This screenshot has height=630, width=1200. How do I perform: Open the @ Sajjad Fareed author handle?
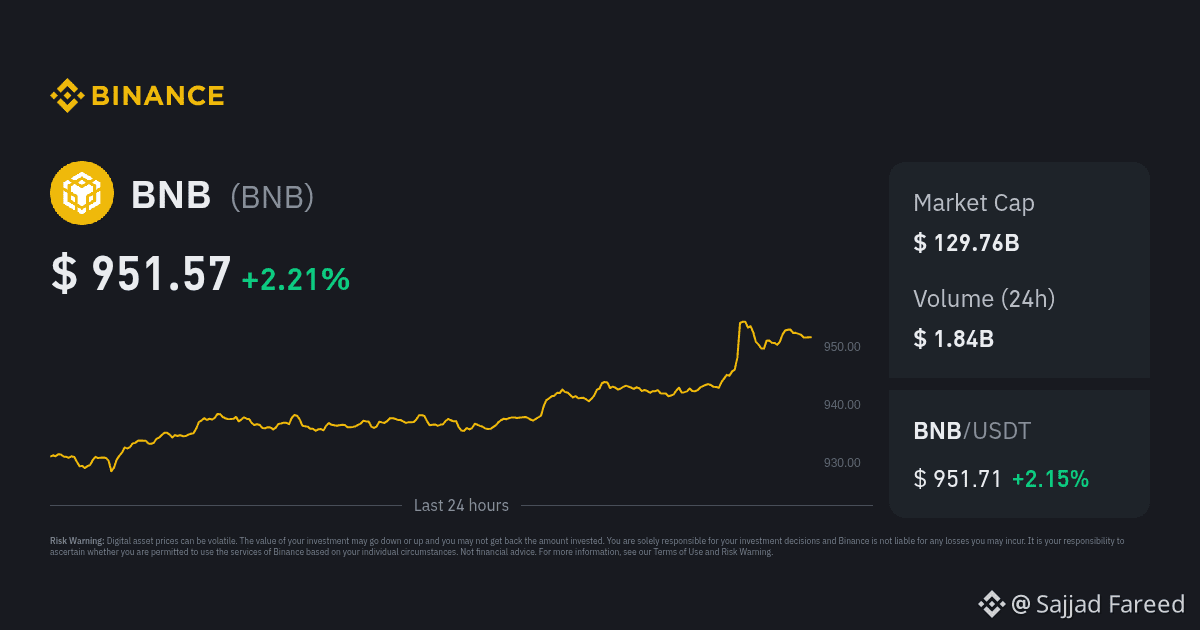(1098, 604)
